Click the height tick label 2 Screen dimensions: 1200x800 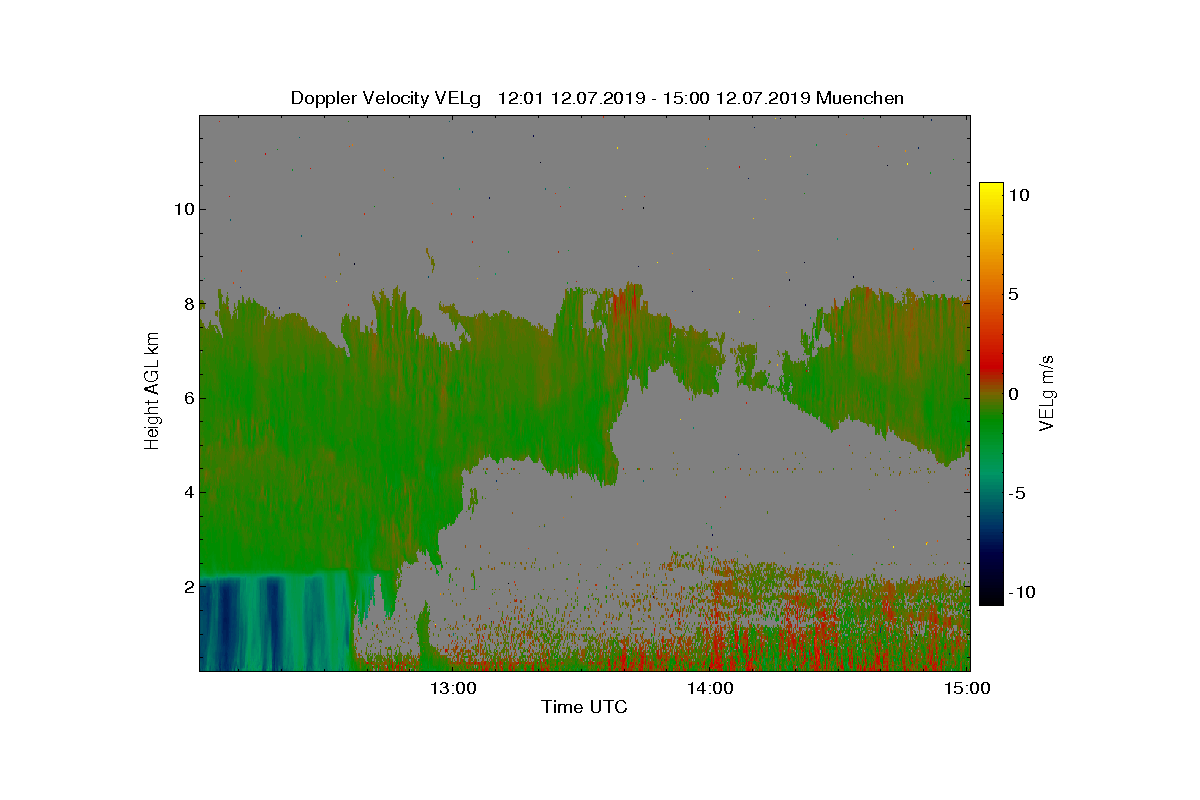click(x=187, y=586)
